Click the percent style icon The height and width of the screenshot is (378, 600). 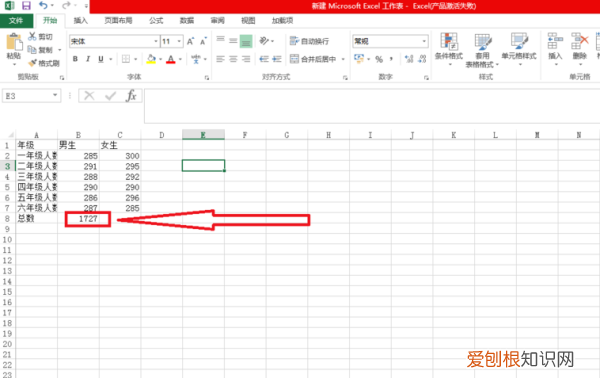tap(379, 59)
